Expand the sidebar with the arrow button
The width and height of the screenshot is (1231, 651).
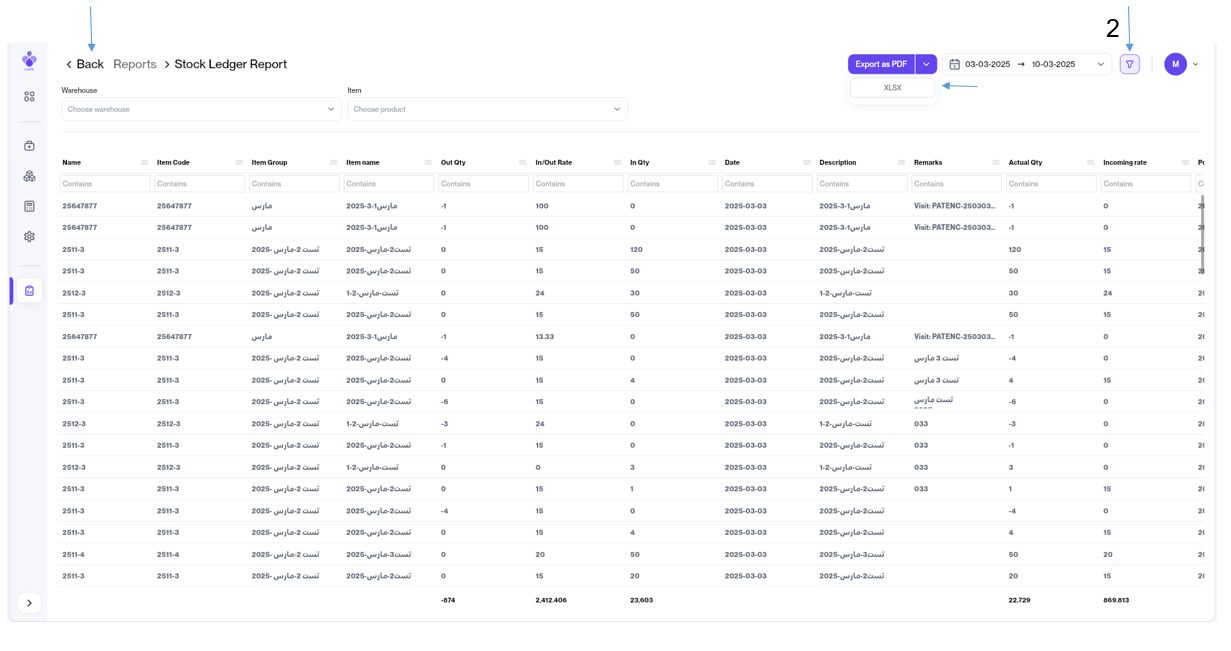pyautogui.click(x=29, y=603)
